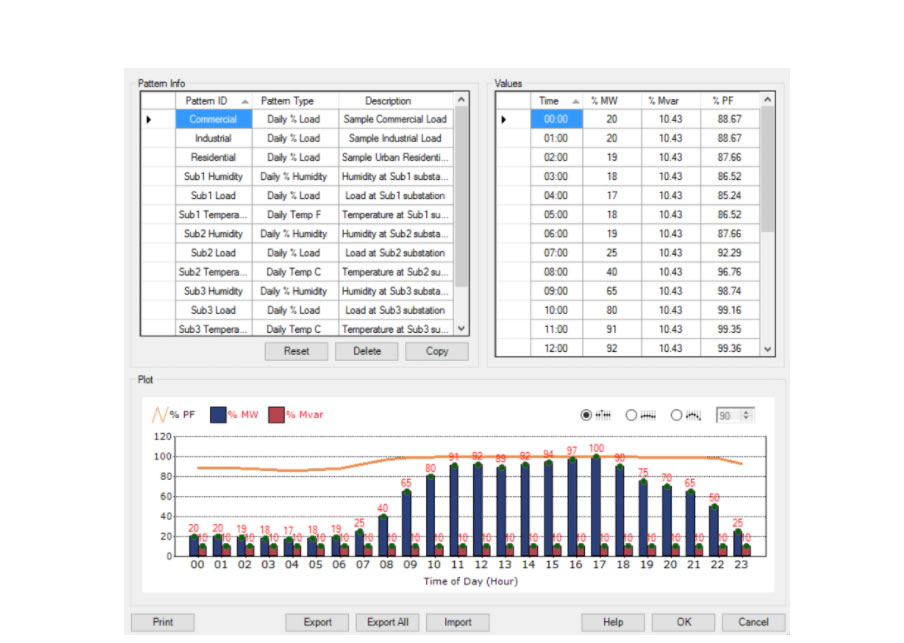Select the Industrial pattern row
The height and width of the screenshot is (643, 904).
[213, 138]
